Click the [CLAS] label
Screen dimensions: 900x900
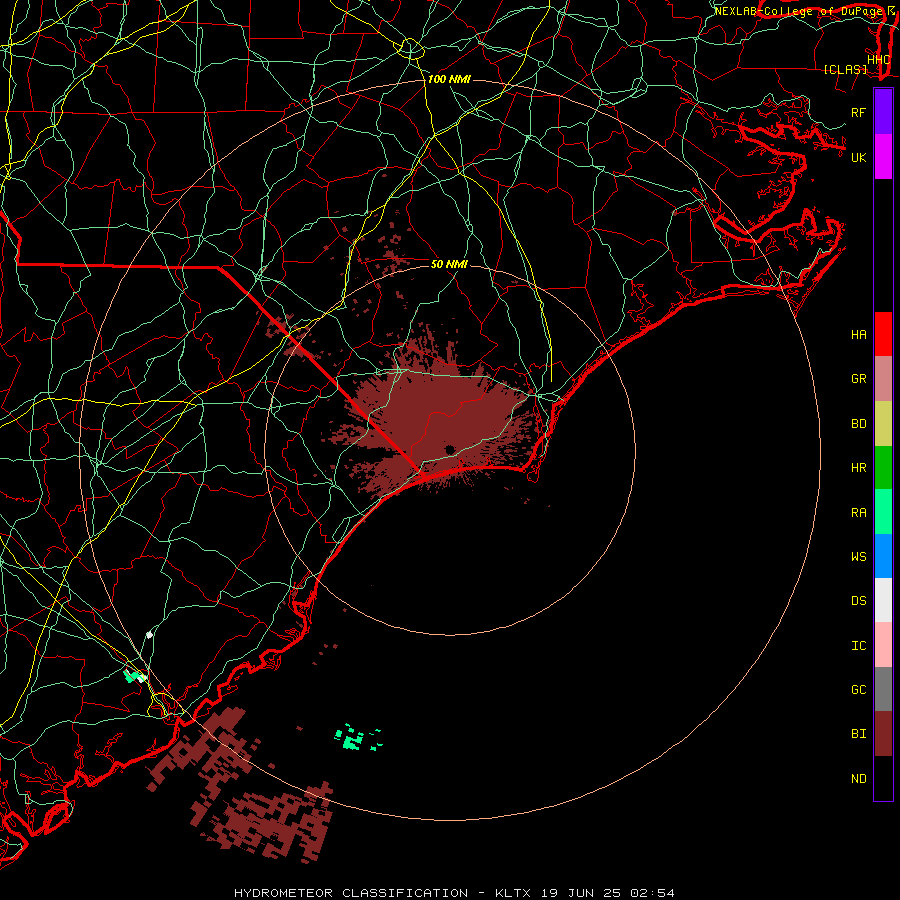(845, 69)
